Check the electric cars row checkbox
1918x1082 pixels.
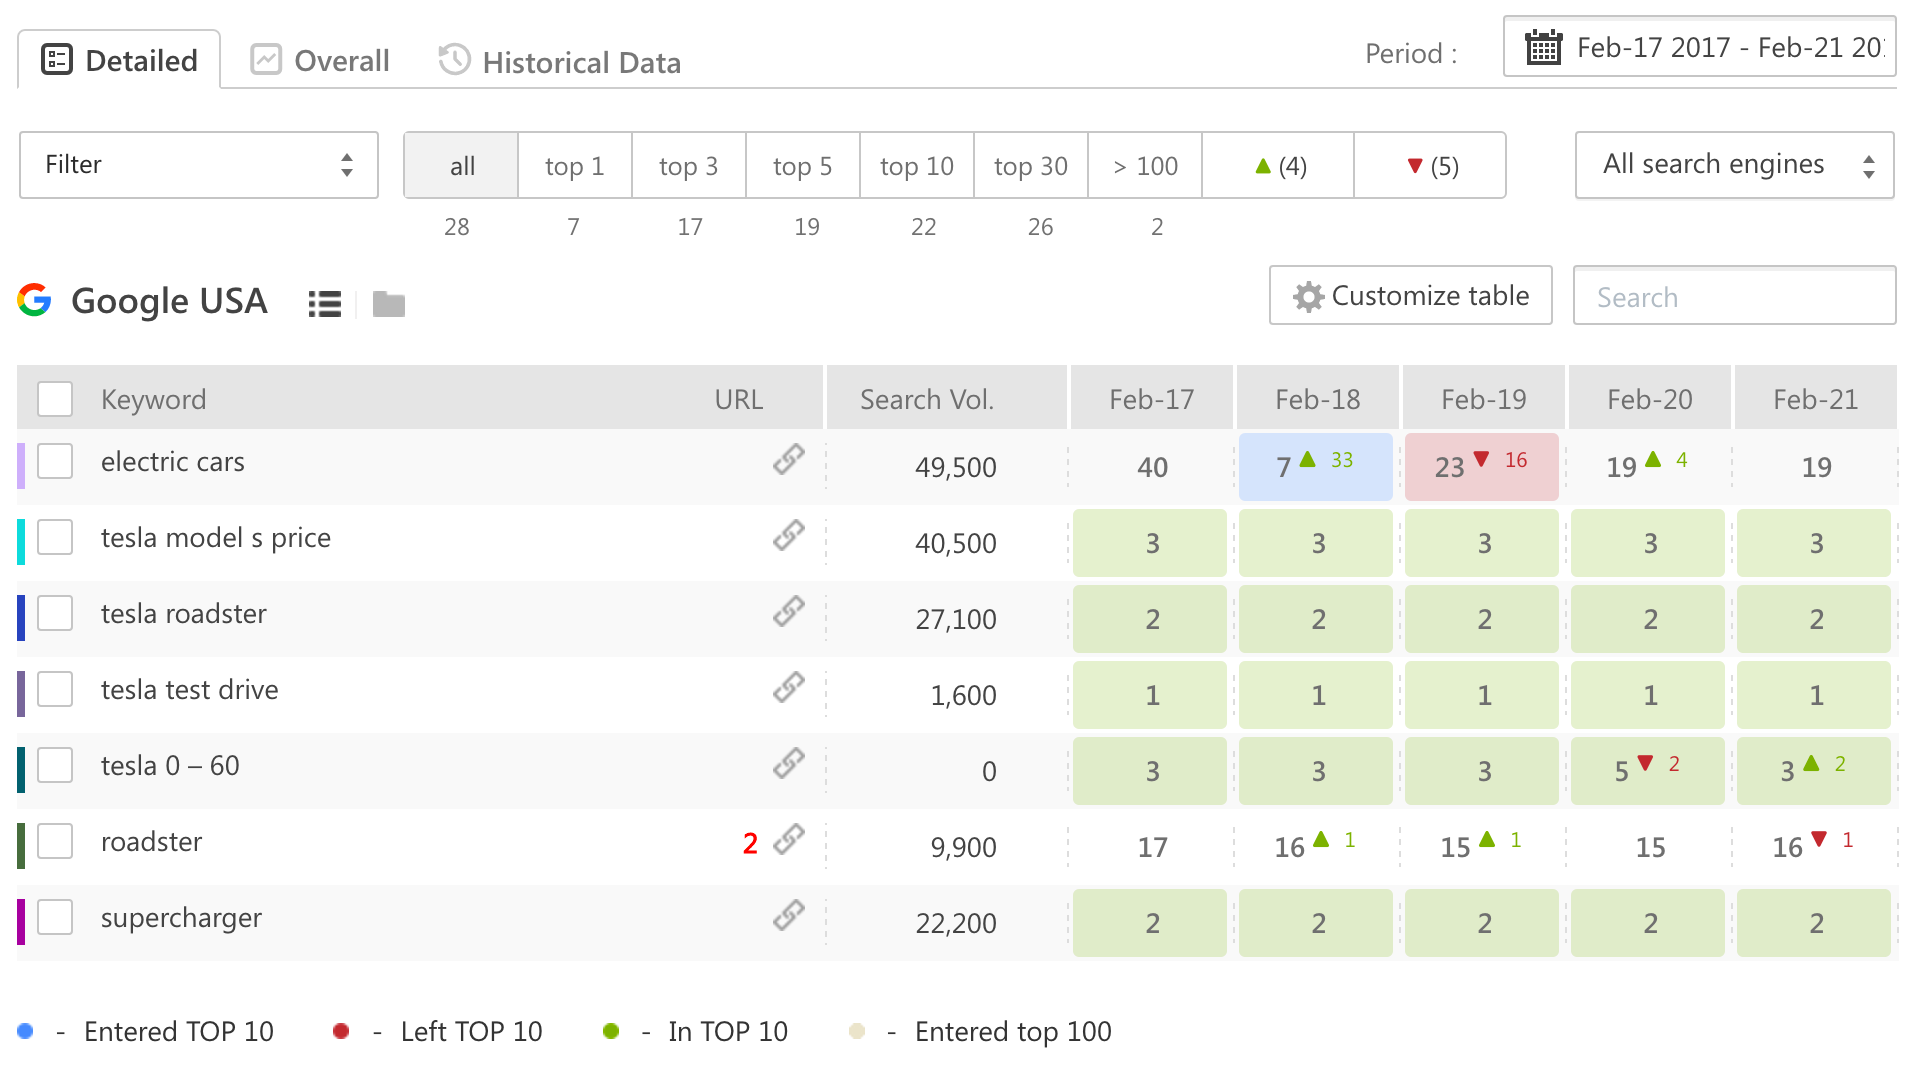(x=55, y=461)
